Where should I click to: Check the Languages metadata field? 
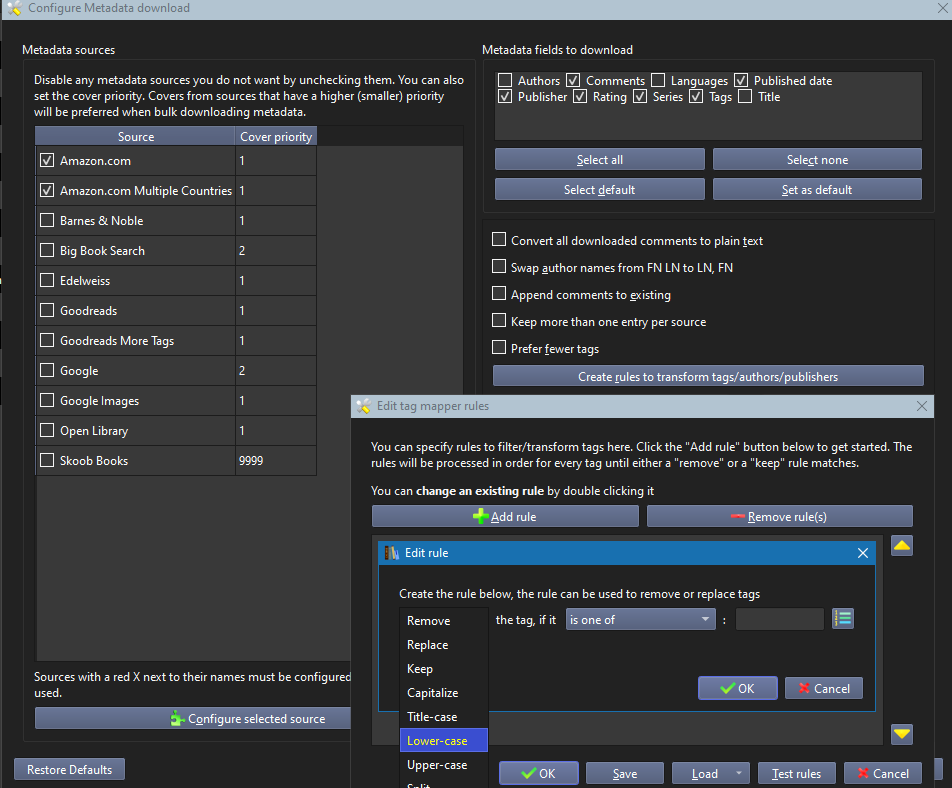[x=658, y=80]
